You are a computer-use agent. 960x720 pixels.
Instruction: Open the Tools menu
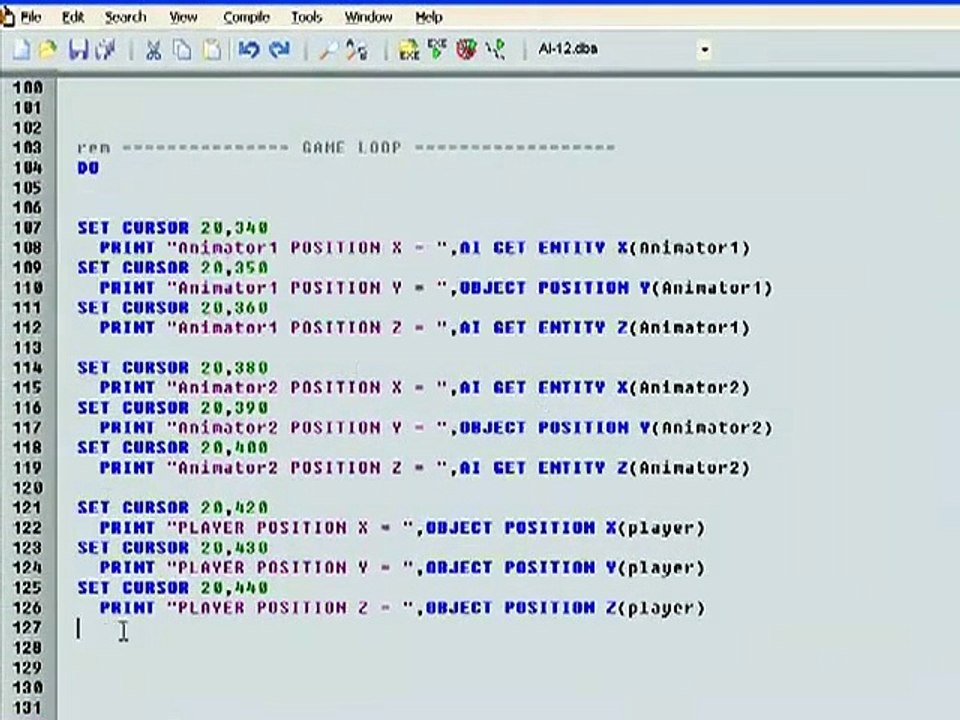[307, 17]
